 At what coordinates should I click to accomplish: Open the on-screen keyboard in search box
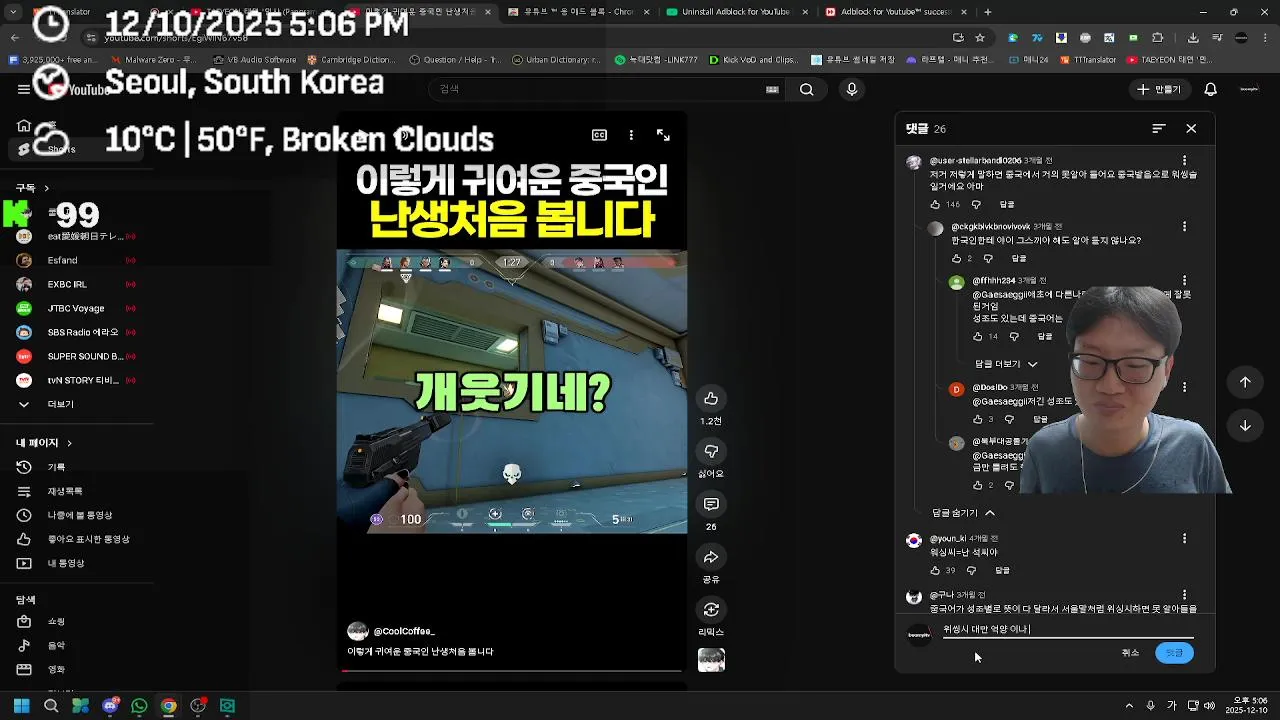click(772, 90)
